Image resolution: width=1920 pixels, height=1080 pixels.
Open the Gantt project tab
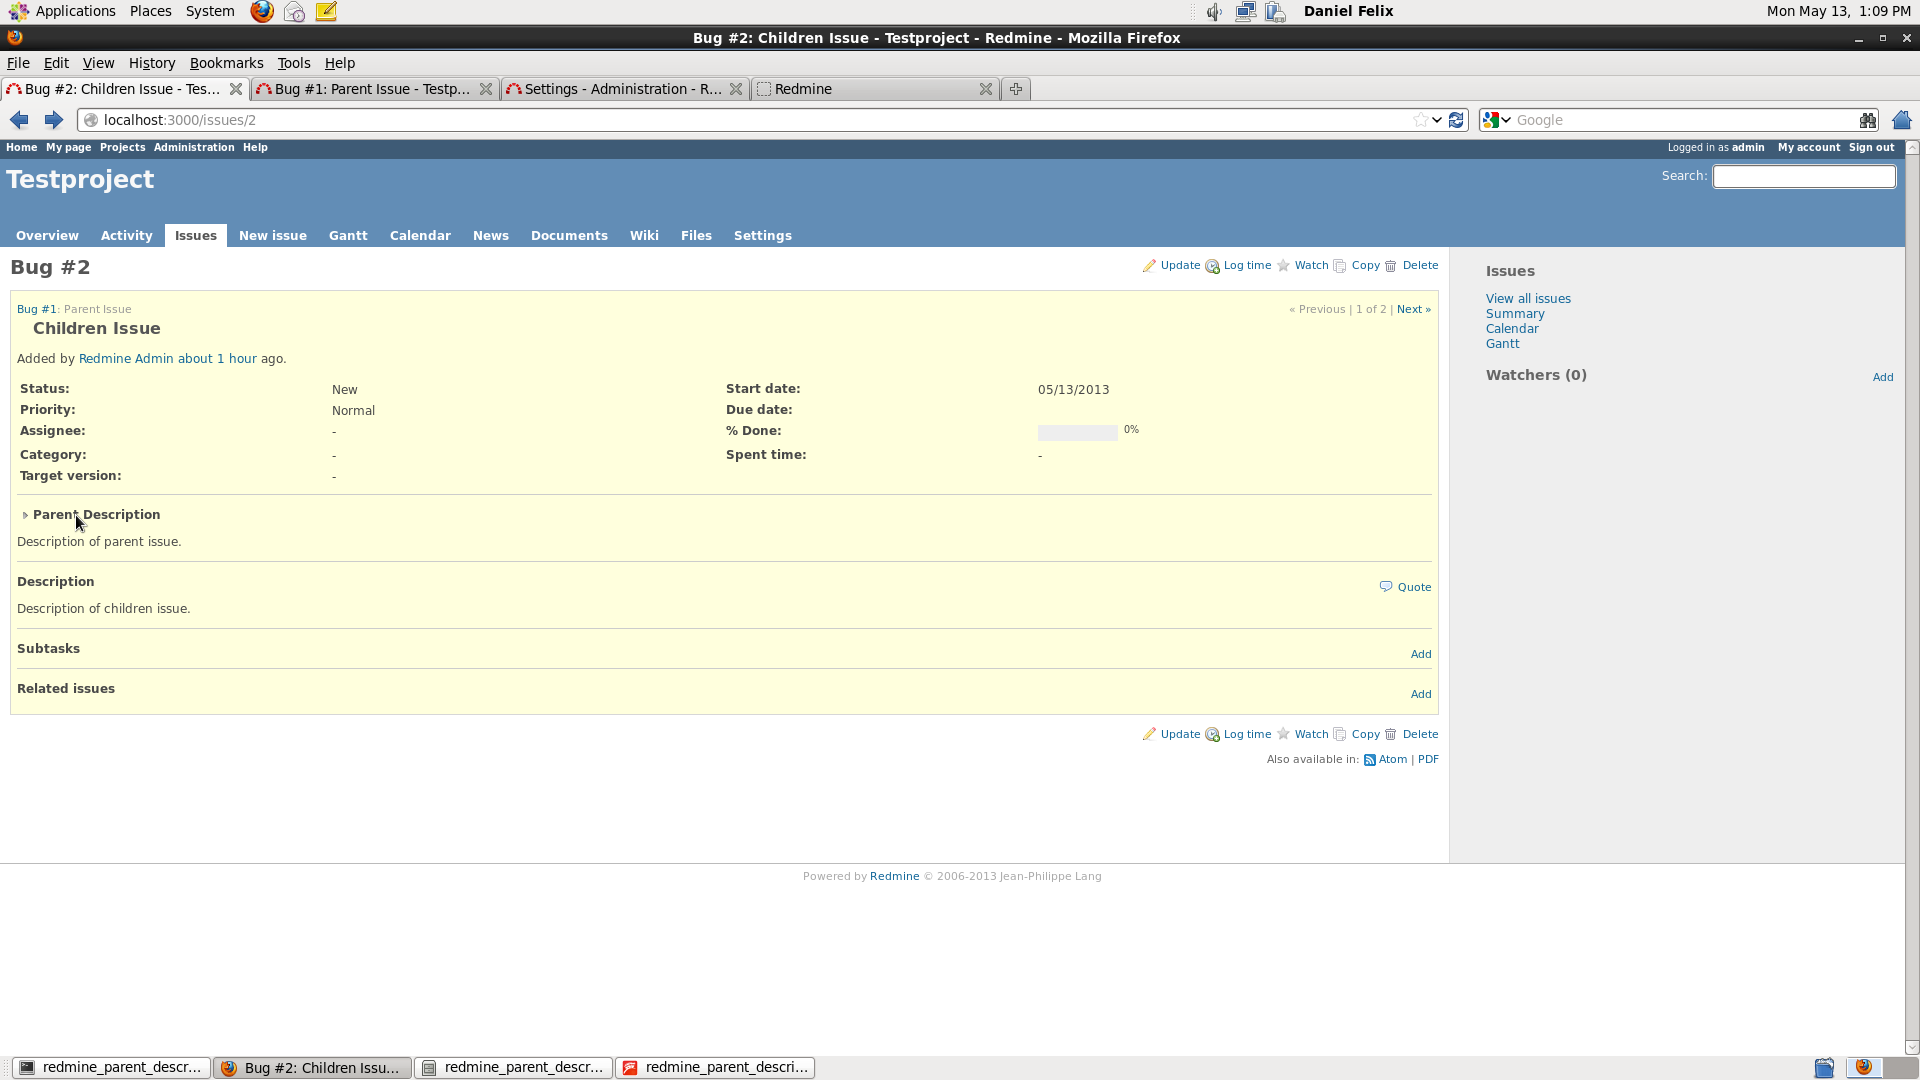(348, 236)
